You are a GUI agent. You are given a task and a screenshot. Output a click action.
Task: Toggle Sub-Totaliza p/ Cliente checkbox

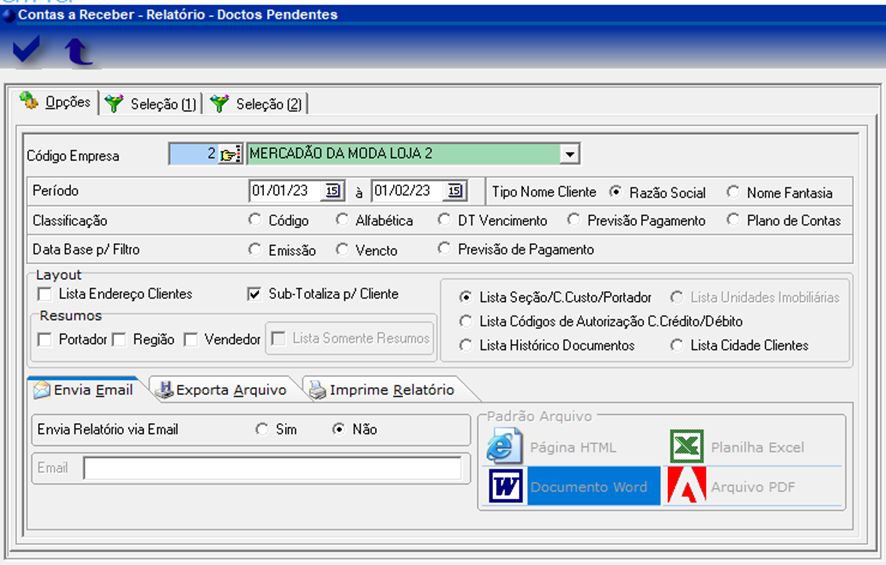[254, 294]
